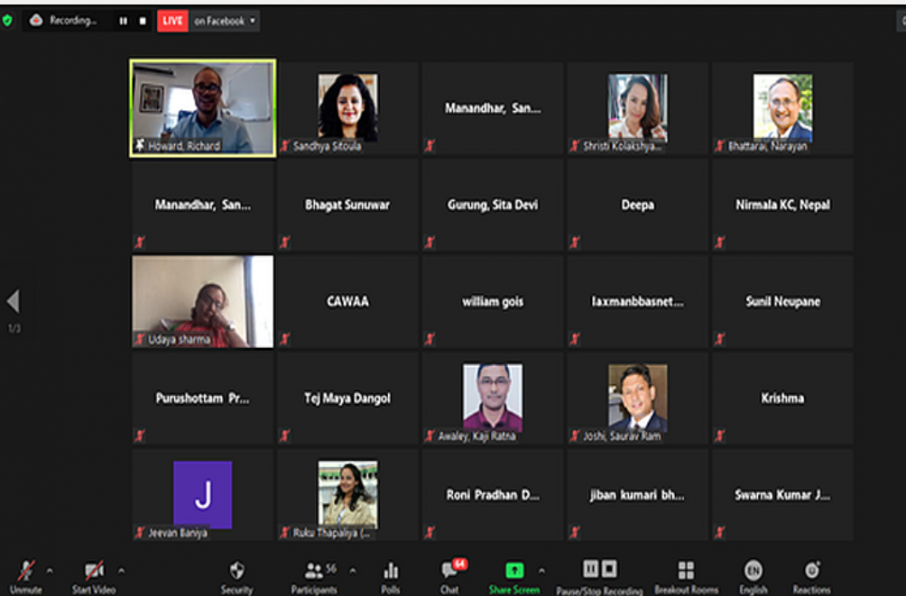The image size is (906, 596).
Task: Open Breakout Rooms
Action: [686, 571]
